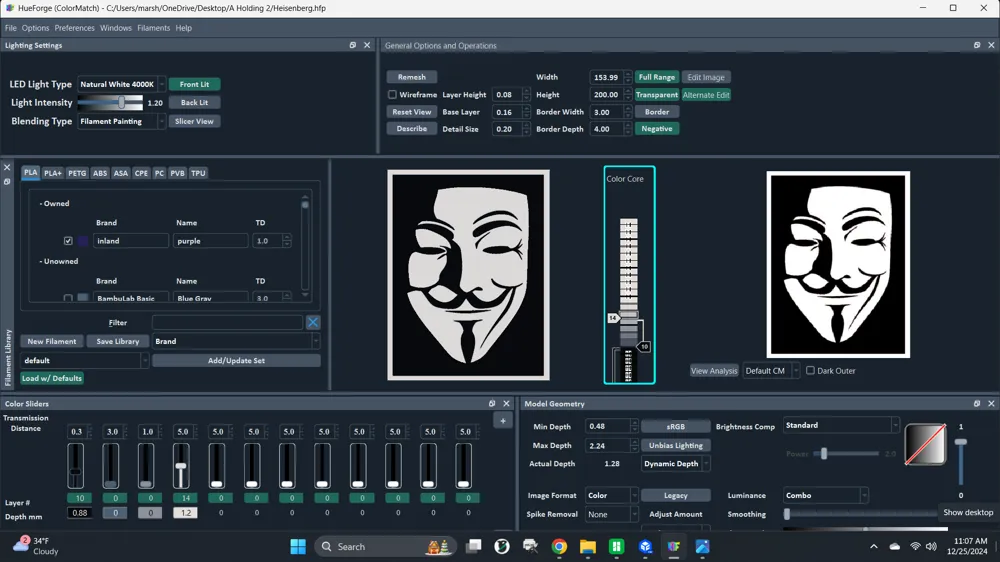Click the New Filament button
The height and width of the screenshot is (562, 1000).
tap(52, 341)
